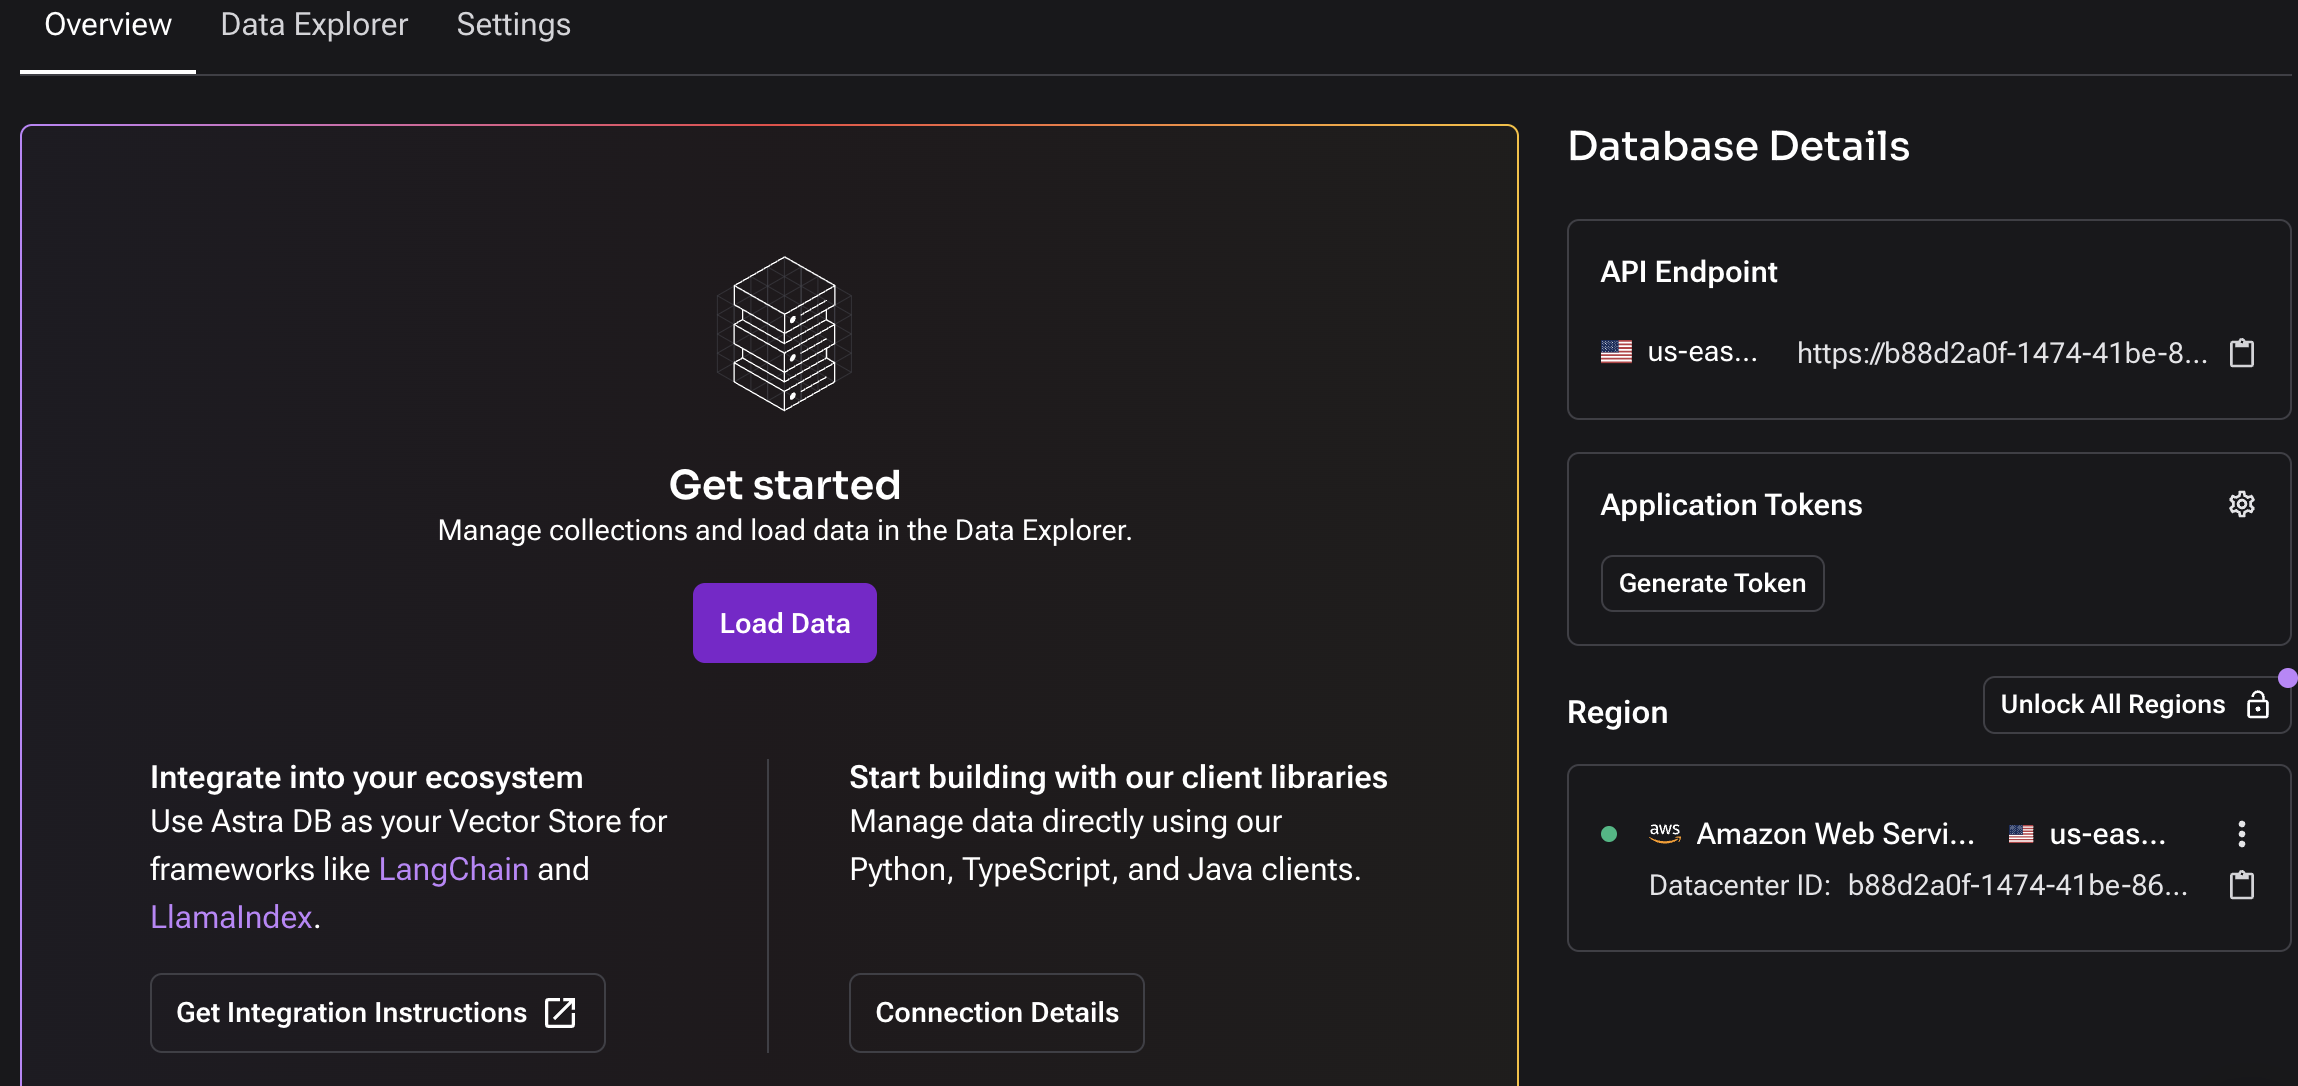This screenshot has height=1086, width=2298.
Task: Click the database illustration above Get started
Action: click(784, 335)
